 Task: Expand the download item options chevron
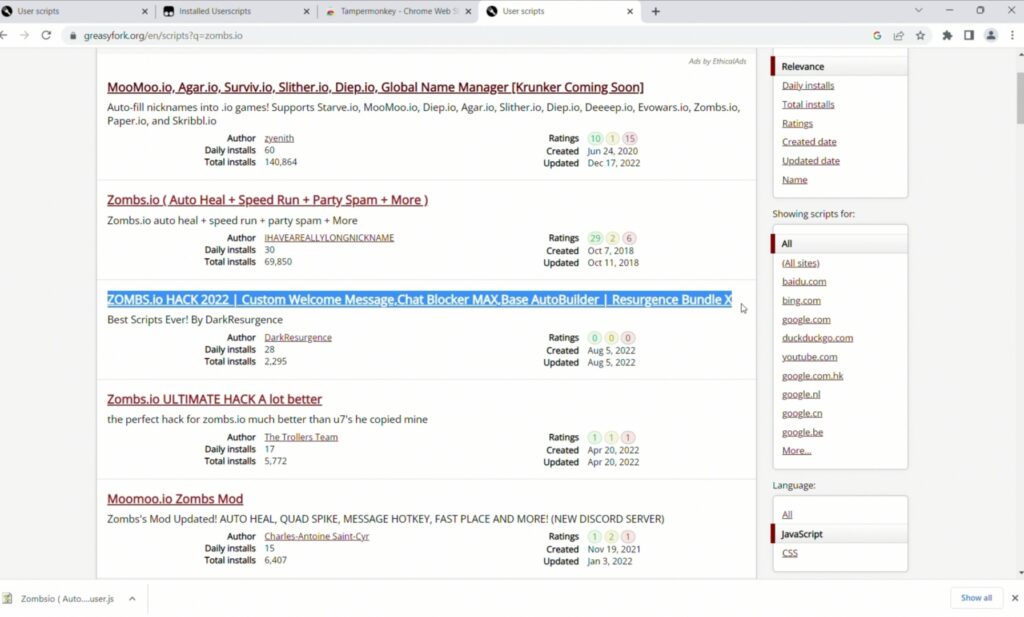point(132,599)
